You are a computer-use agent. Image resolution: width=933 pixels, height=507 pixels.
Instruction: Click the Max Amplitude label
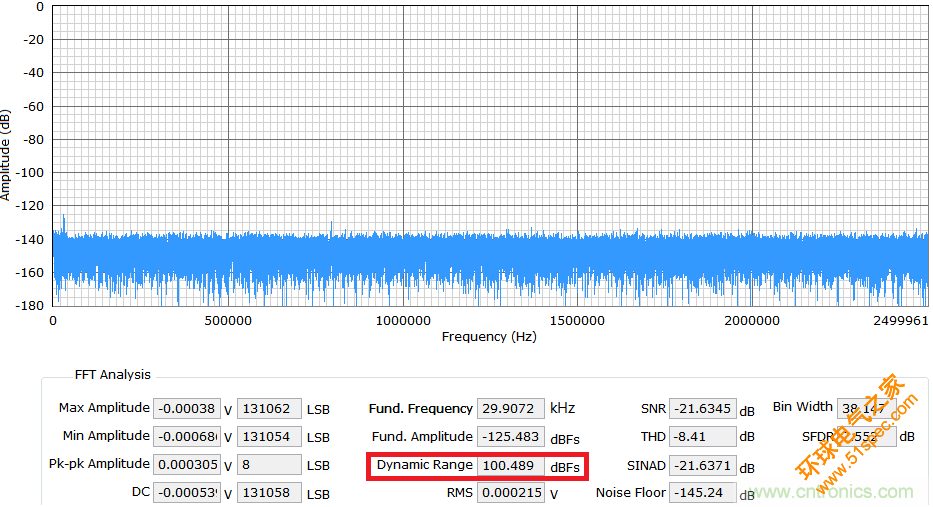click(104, 408)
